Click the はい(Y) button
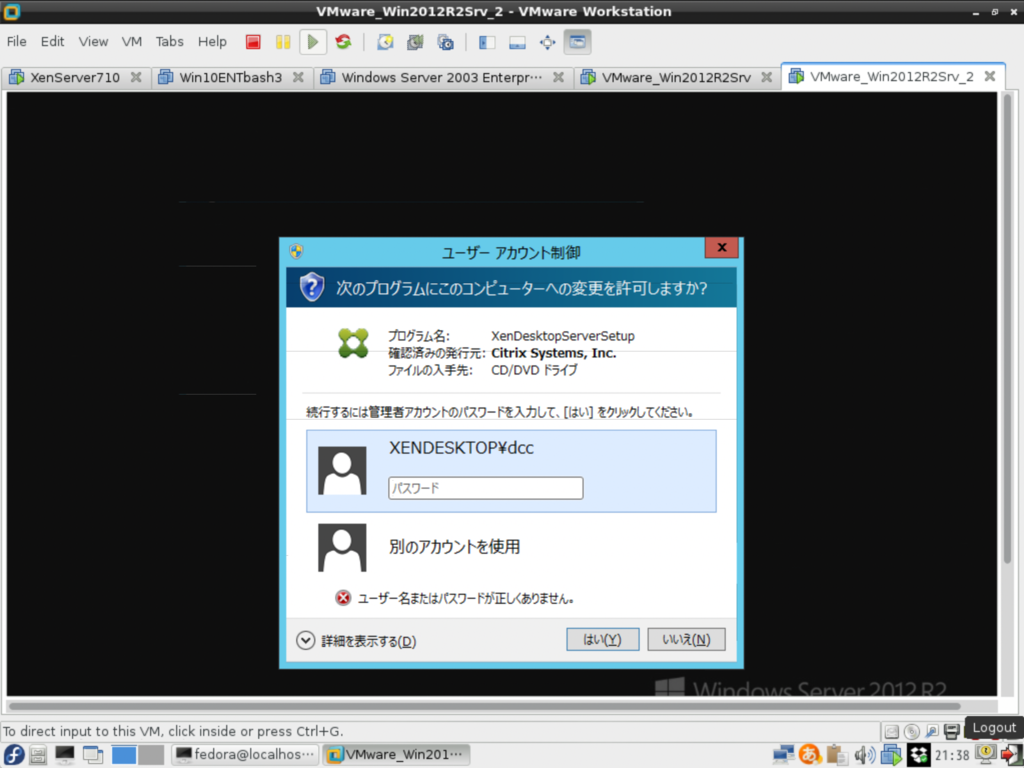1024x768 pixels. pos(602,639)
